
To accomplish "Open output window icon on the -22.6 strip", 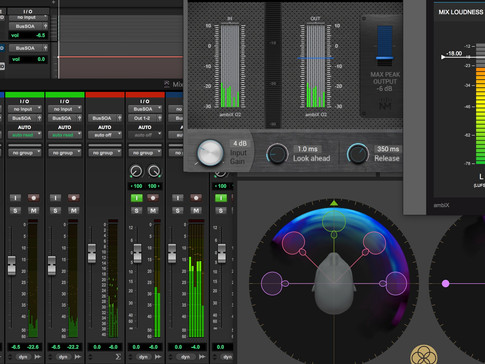I will [40, 118].
